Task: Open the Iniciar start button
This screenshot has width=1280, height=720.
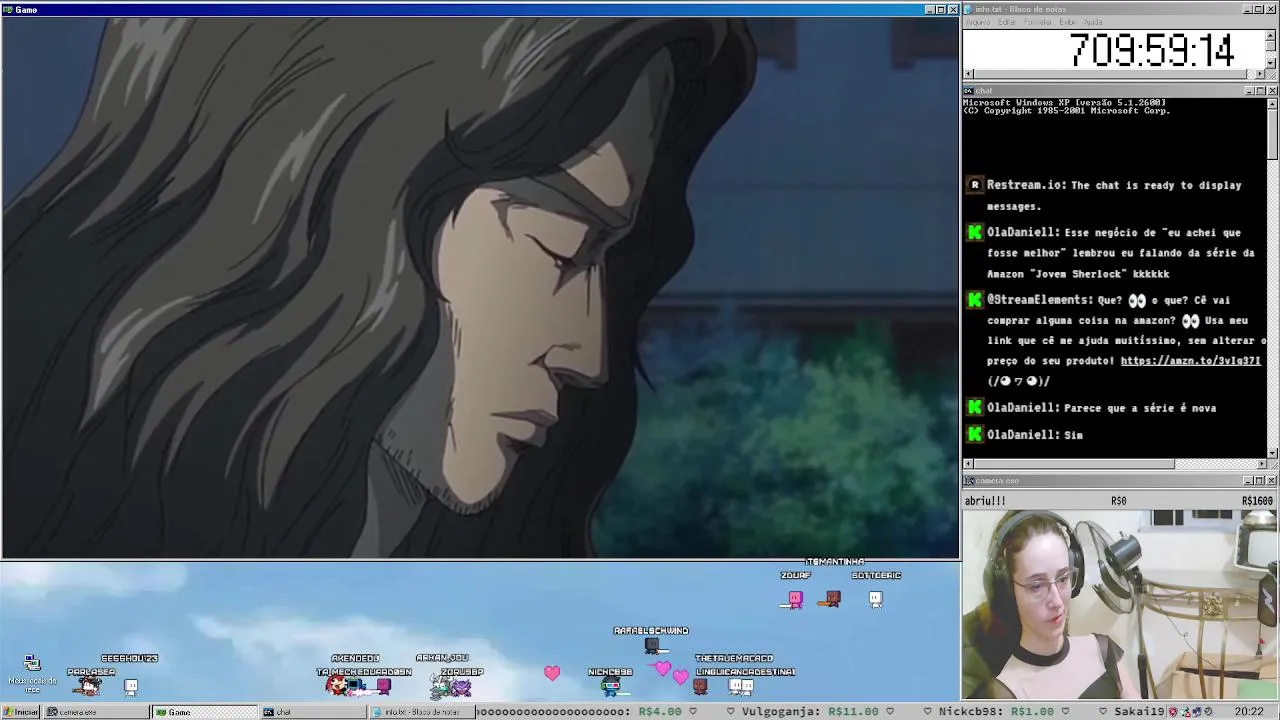Action: pos(20,712)
